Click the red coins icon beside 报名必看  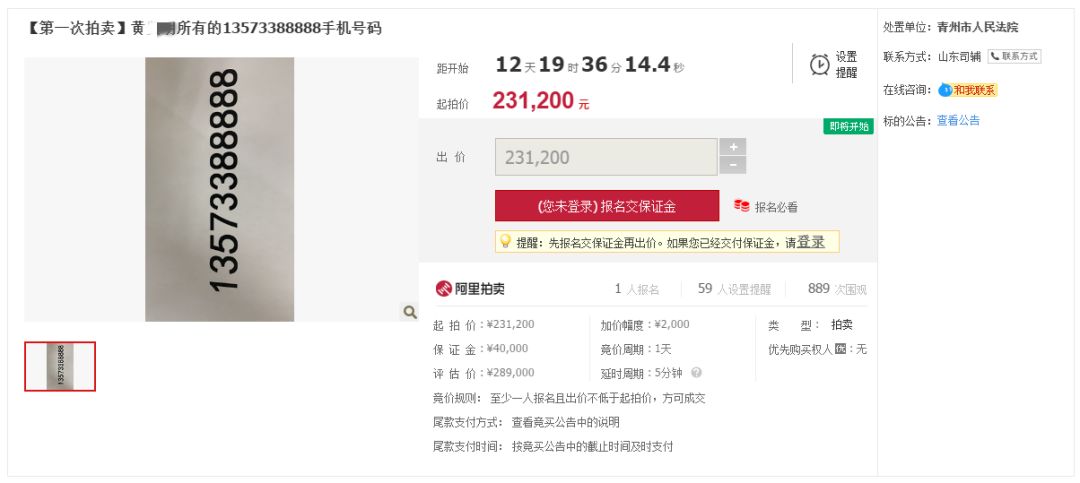(741, 206)
